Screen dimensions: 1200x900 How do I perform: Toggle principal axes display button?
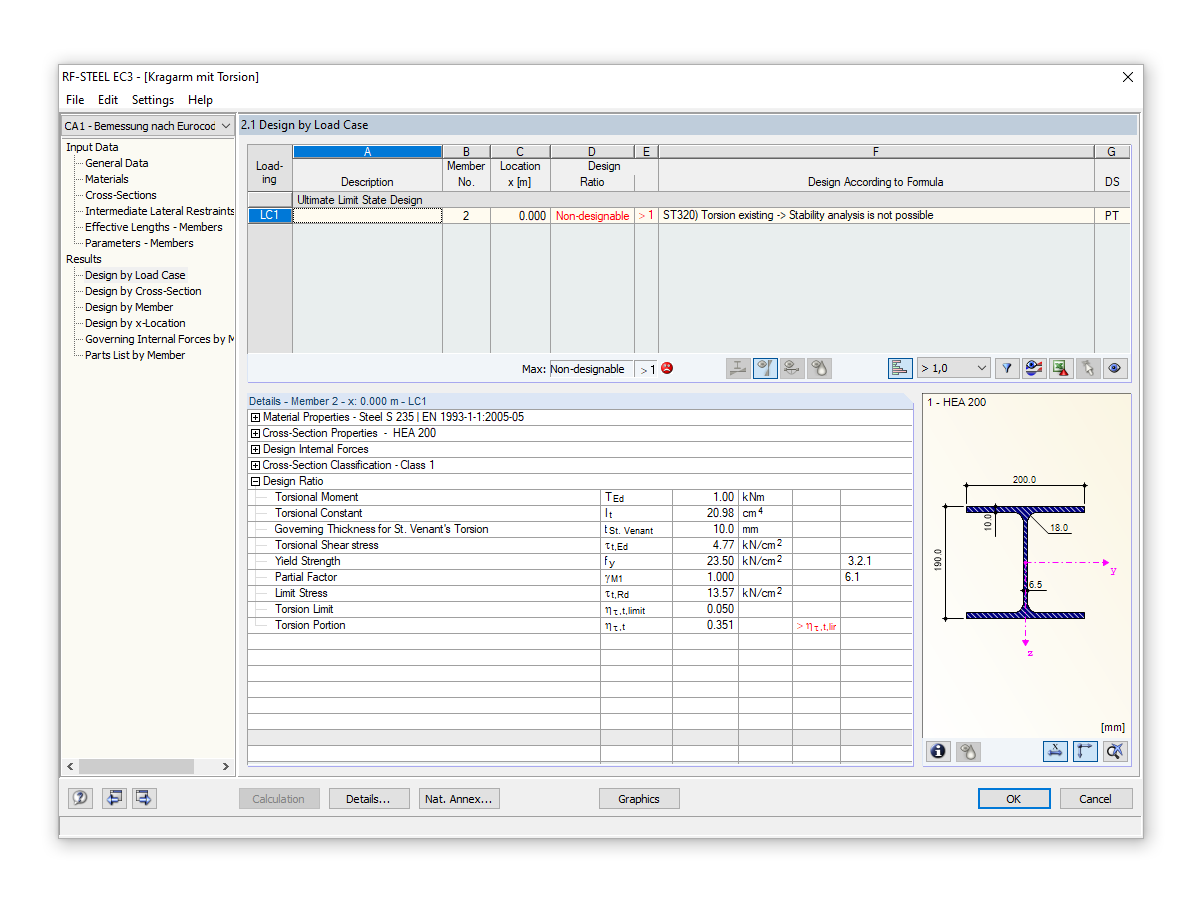pos(1085,751)
